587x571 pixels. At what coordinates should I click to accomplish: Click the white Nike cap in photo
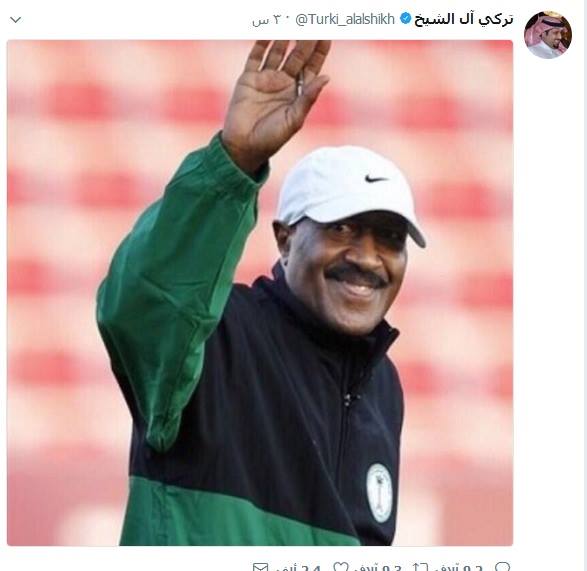(350, 191)
